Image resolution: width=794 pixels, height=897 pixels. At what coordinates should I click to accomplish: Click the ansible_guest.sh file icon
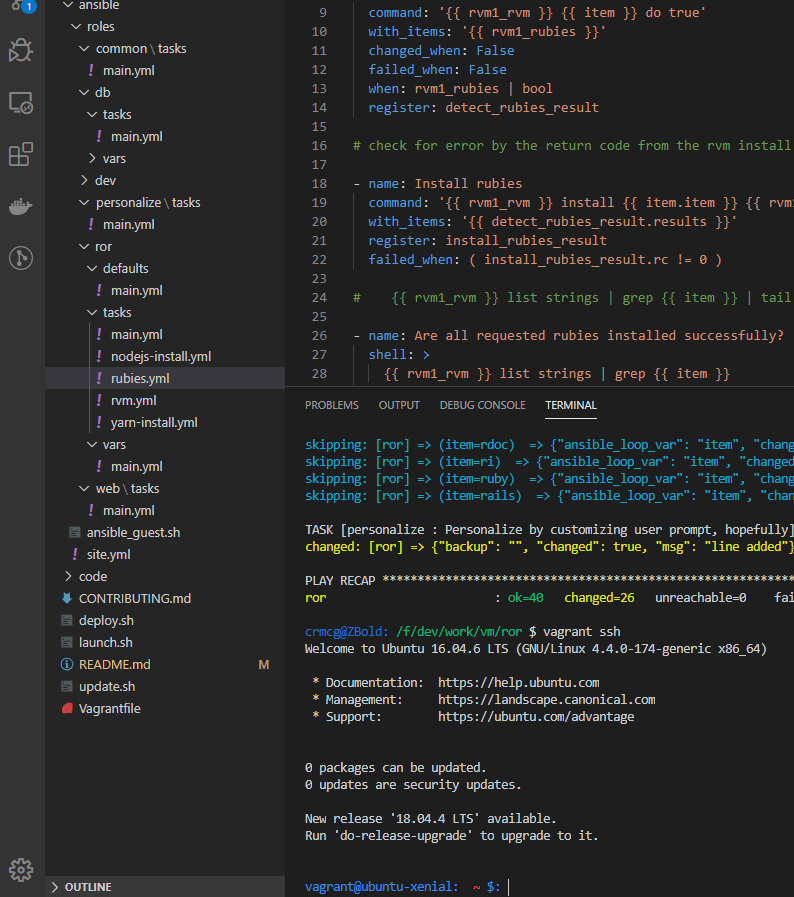click(x=75, y=533)
